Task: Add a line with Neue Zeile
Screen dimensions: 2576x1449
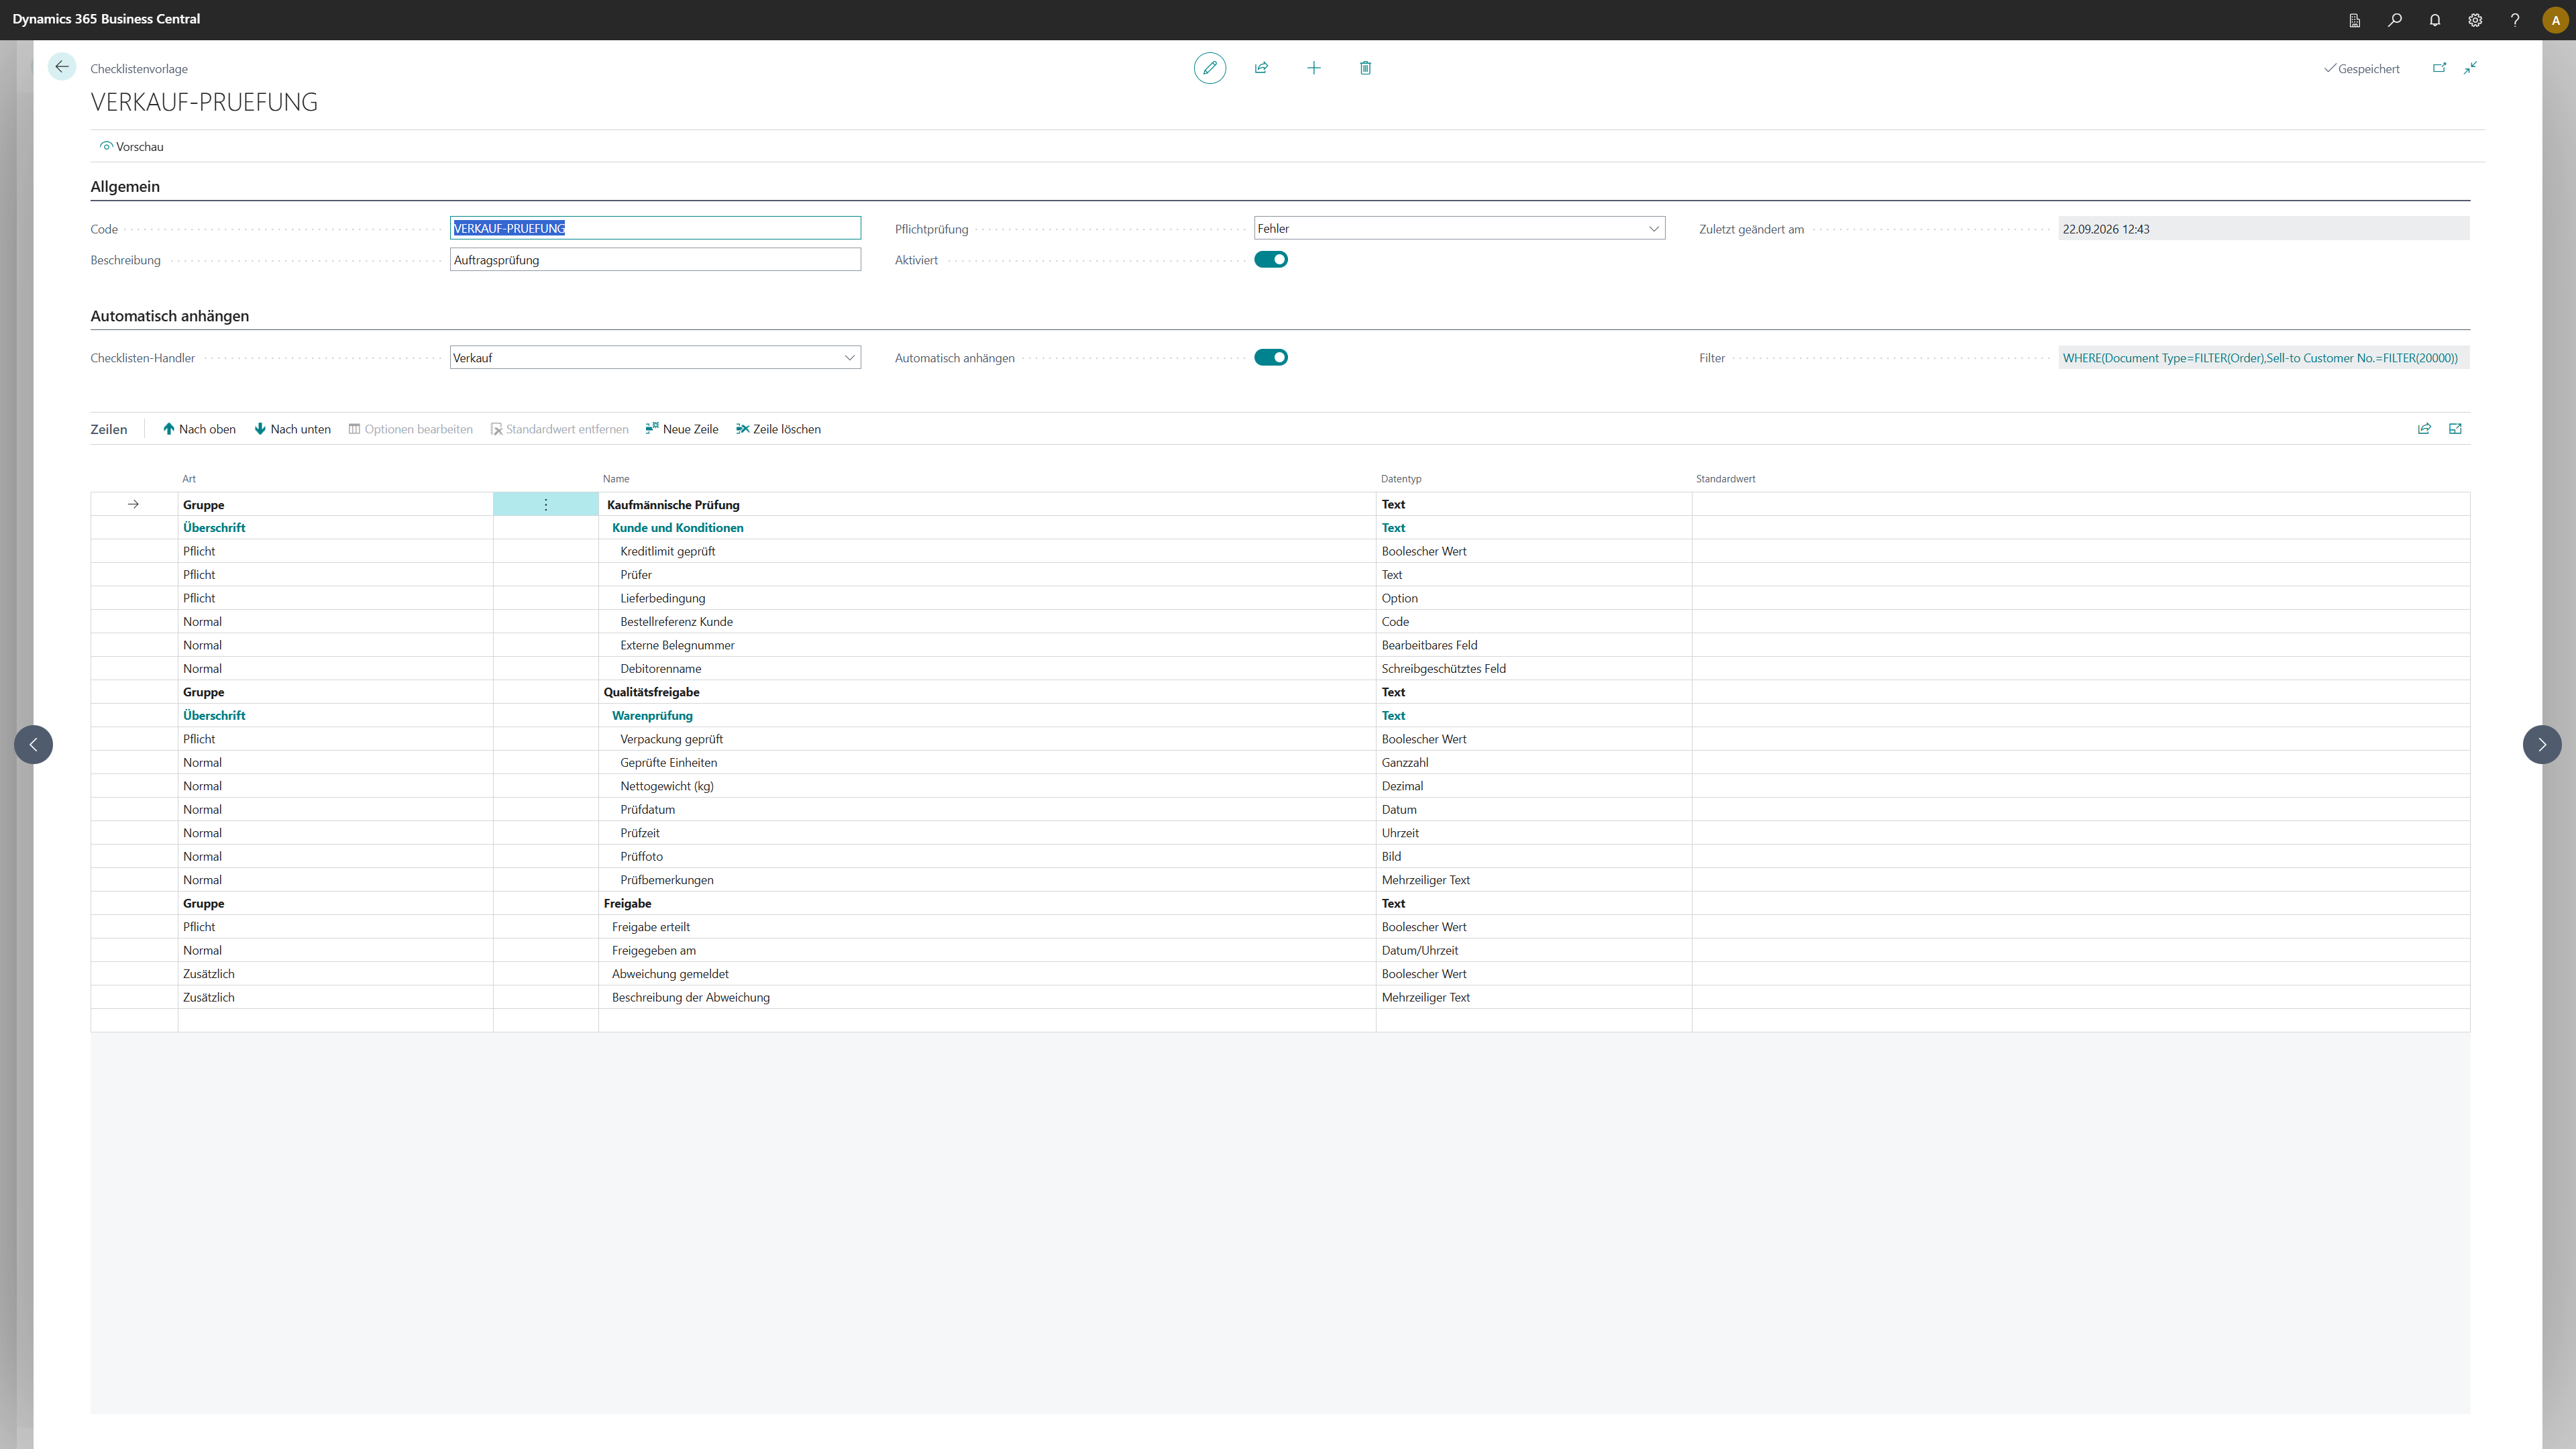Action: pyautogui.click(x=682, y=429)
